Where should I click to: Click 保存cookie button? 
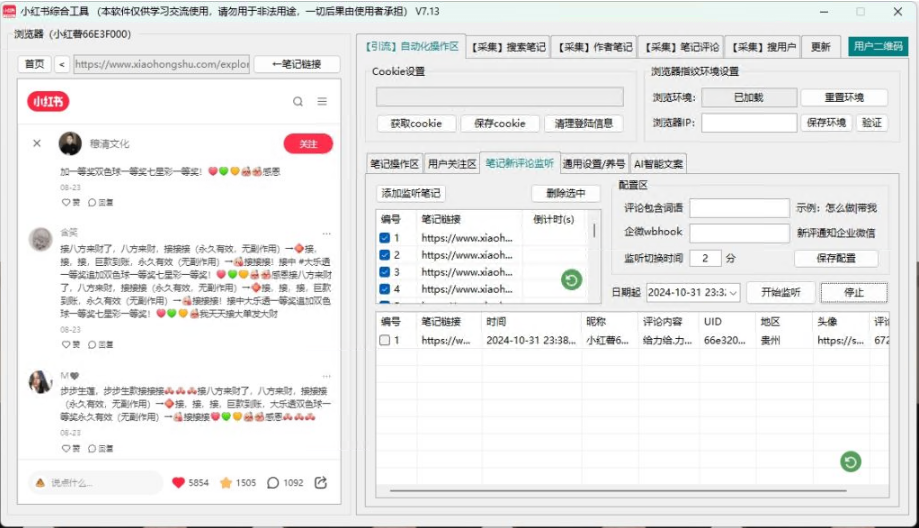click(499, 124)
